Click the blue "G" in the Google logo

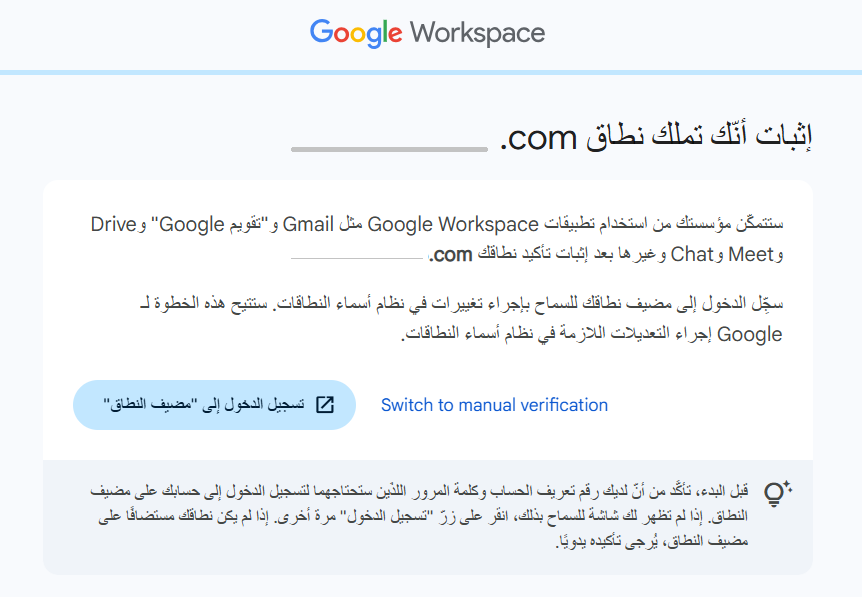[x=322, y=33]
